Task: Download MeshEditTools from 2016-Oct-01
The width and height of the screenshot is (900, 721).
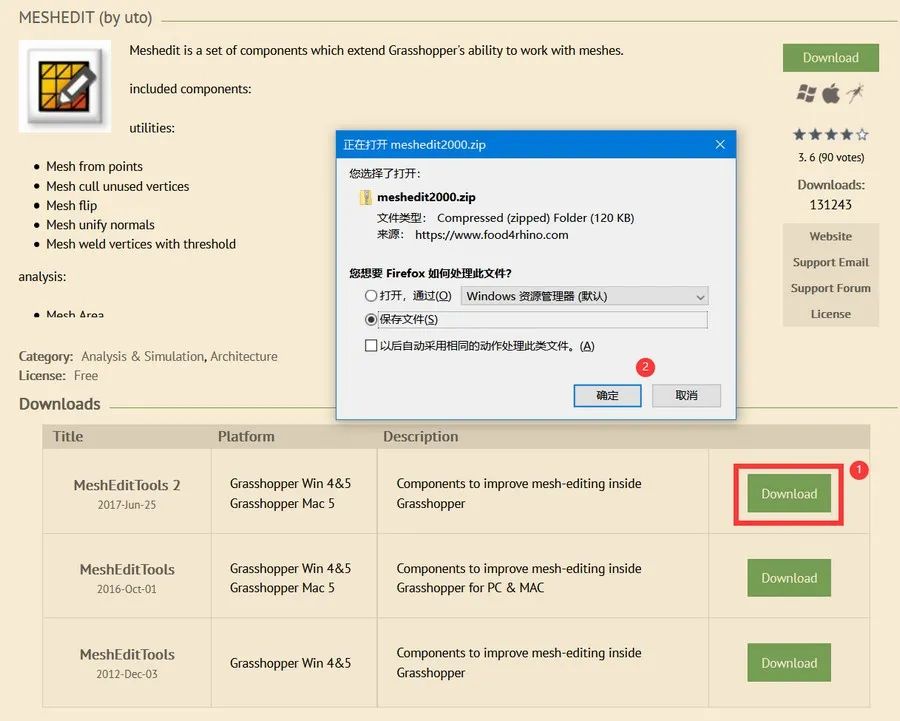Action: coord(789,578)
